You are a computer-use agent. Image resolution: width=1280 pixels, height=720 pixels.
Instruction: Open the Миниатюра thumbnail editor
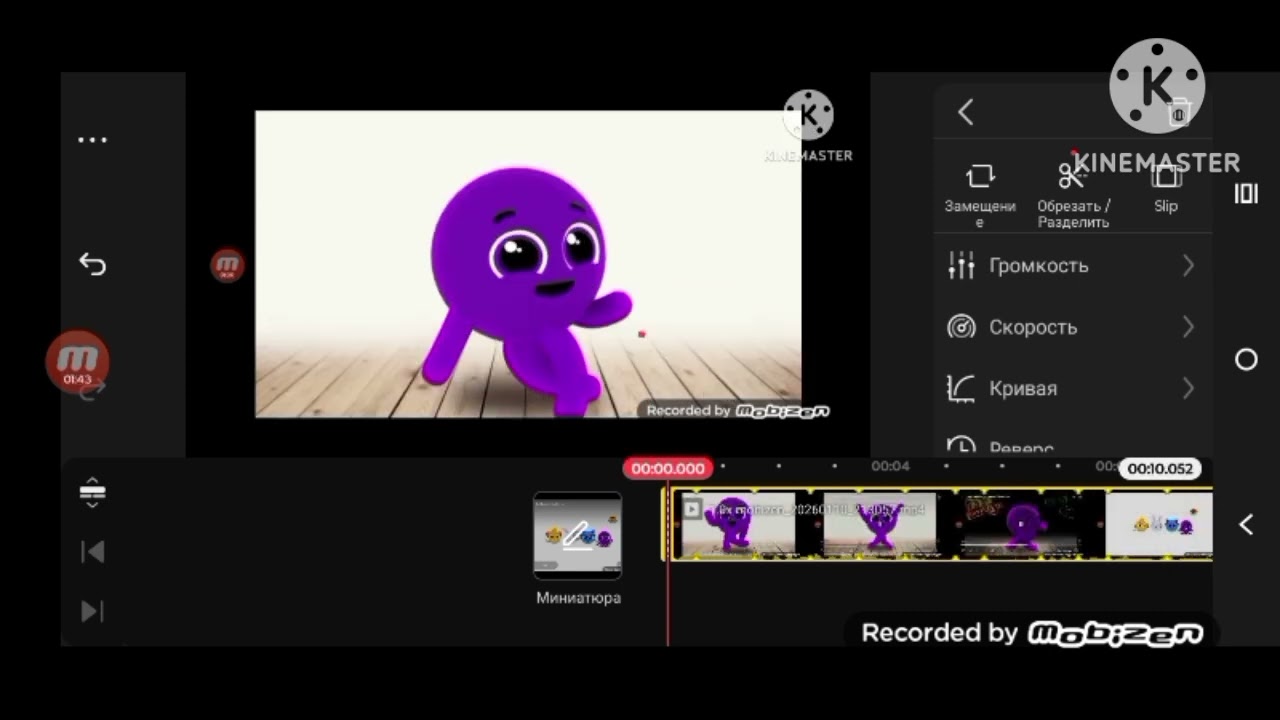(x=578, y=536)
